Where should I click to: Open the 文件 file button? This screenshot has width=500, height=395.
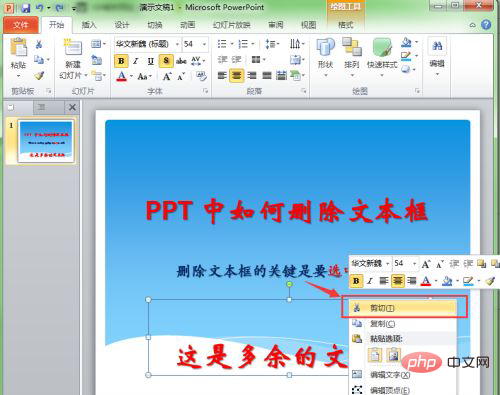21,25
